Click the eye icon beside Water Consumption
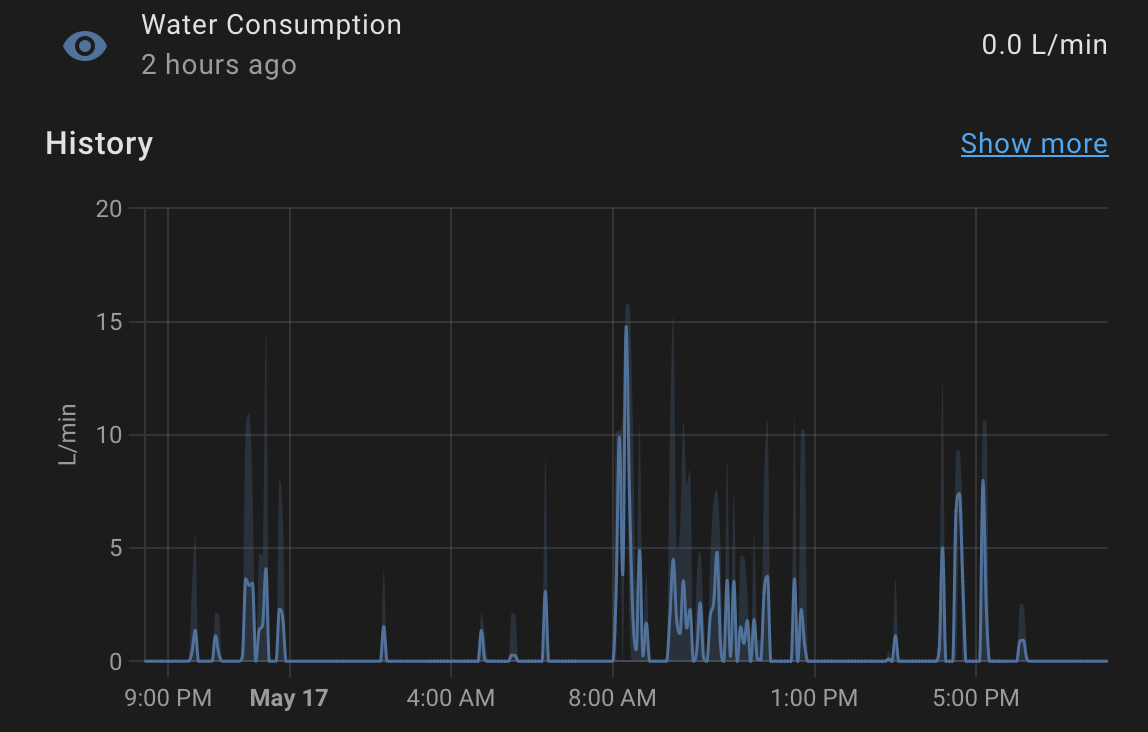The width and height of the screenshot is (1148, 732). 85,45
